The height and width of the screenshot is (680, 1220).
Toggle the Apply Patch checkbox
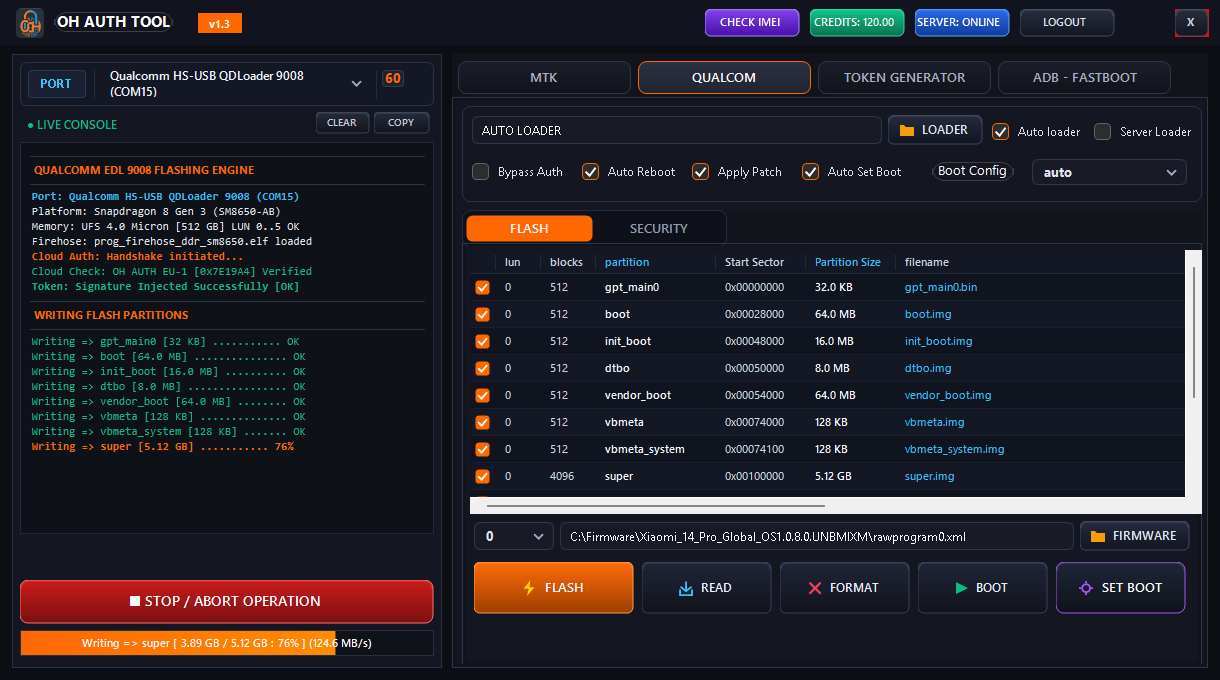click(x=701, y=171)
